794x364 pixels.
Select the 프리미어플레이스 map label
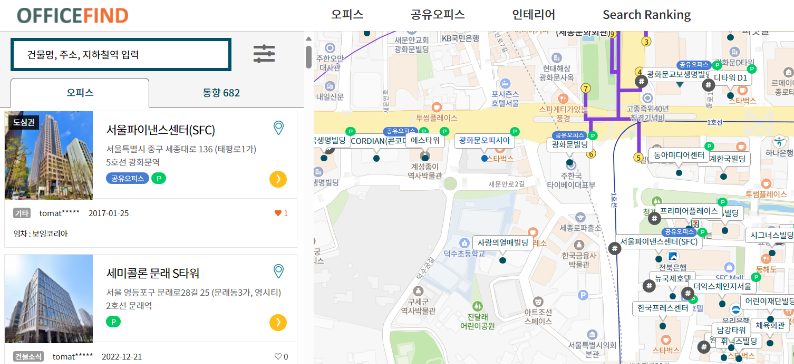tap(689, 211)
